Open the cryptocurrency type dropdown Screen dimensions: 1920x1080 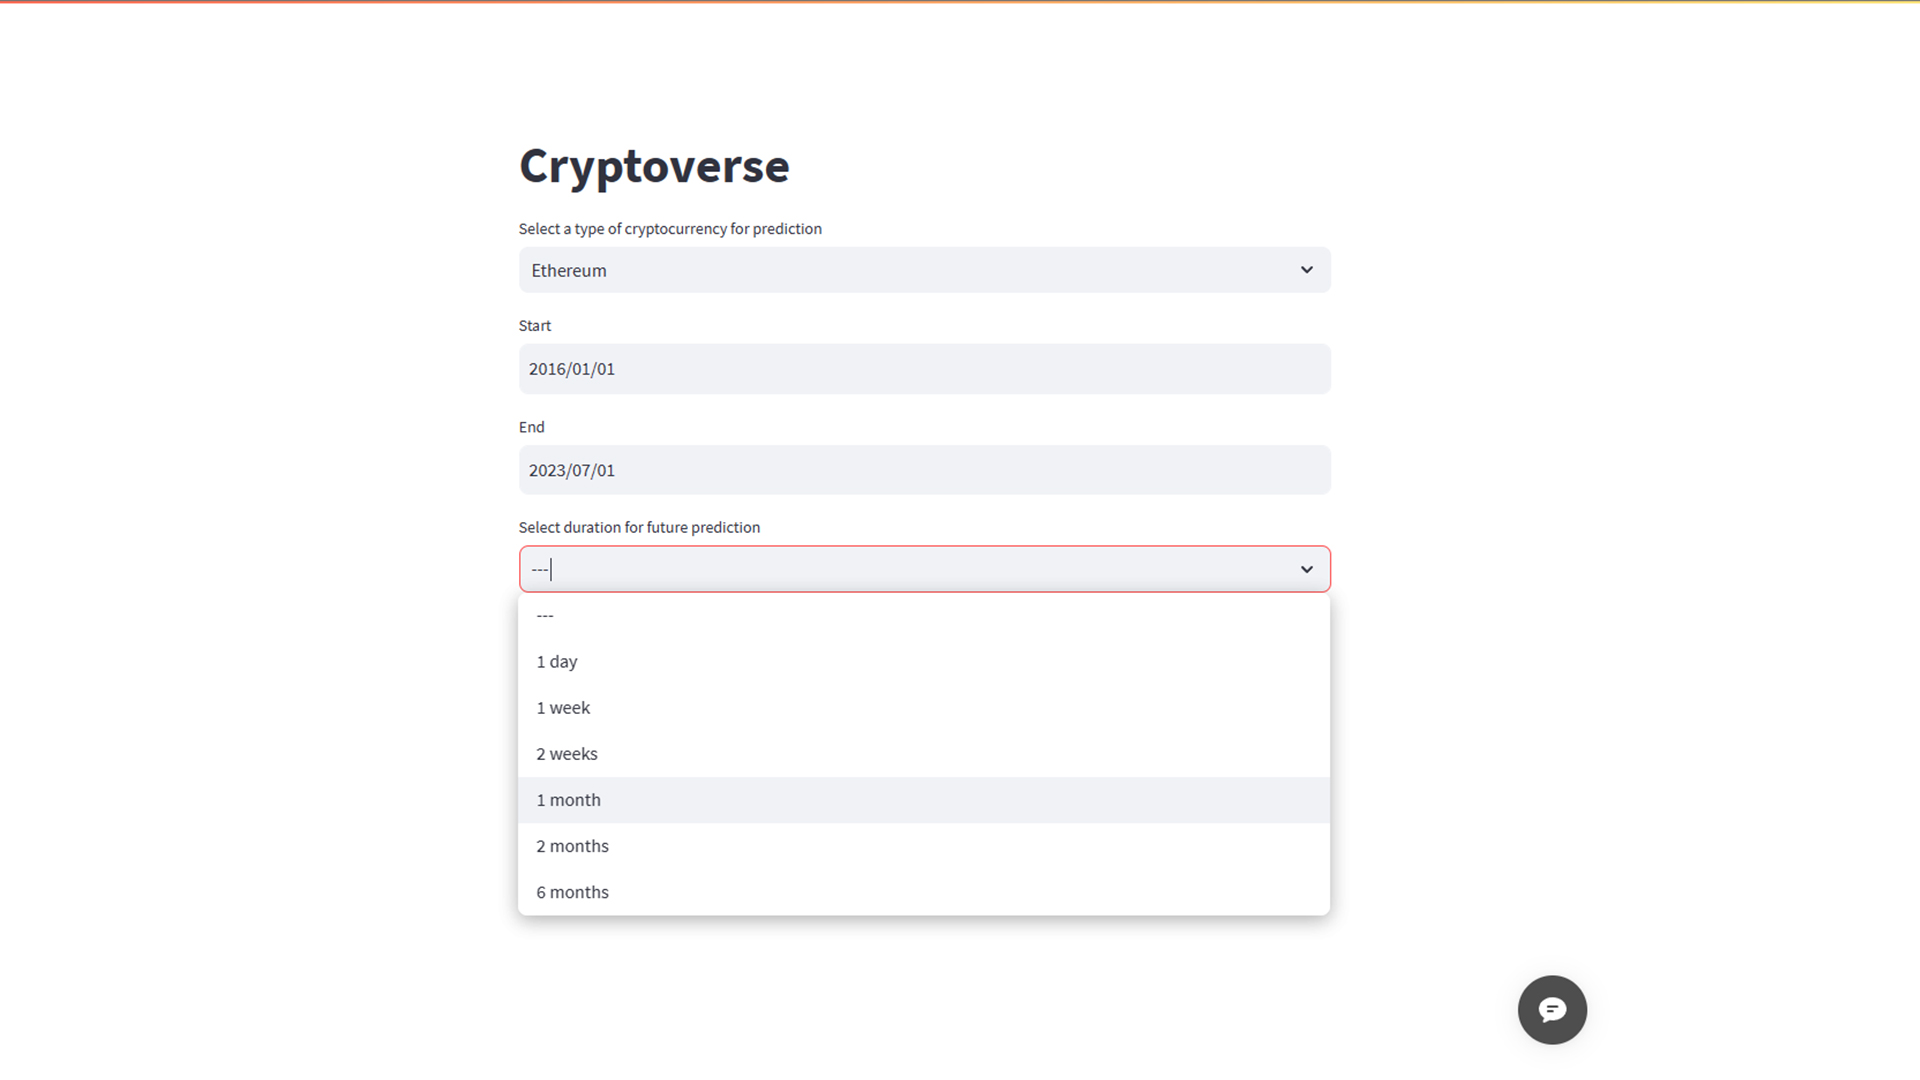(924, 269)
